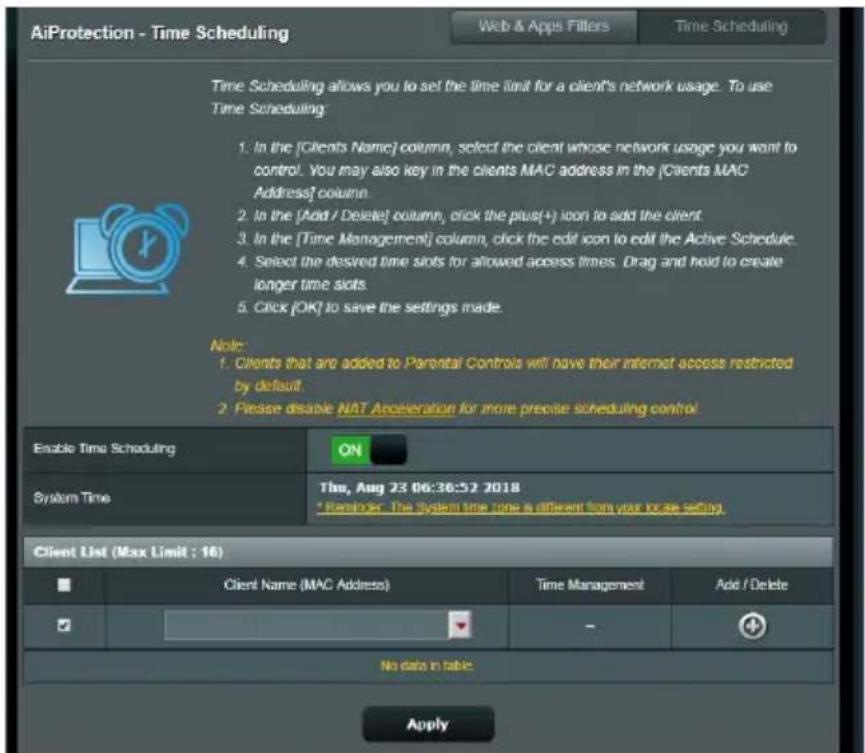Toggle the Enable Time Scheduling ON switch

[369, 450]
